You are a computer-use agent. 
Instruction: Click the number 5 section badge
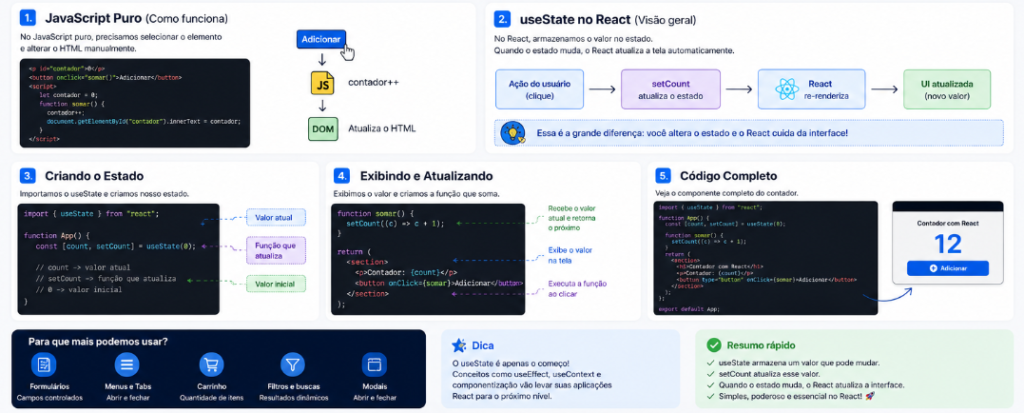(663, 176)
